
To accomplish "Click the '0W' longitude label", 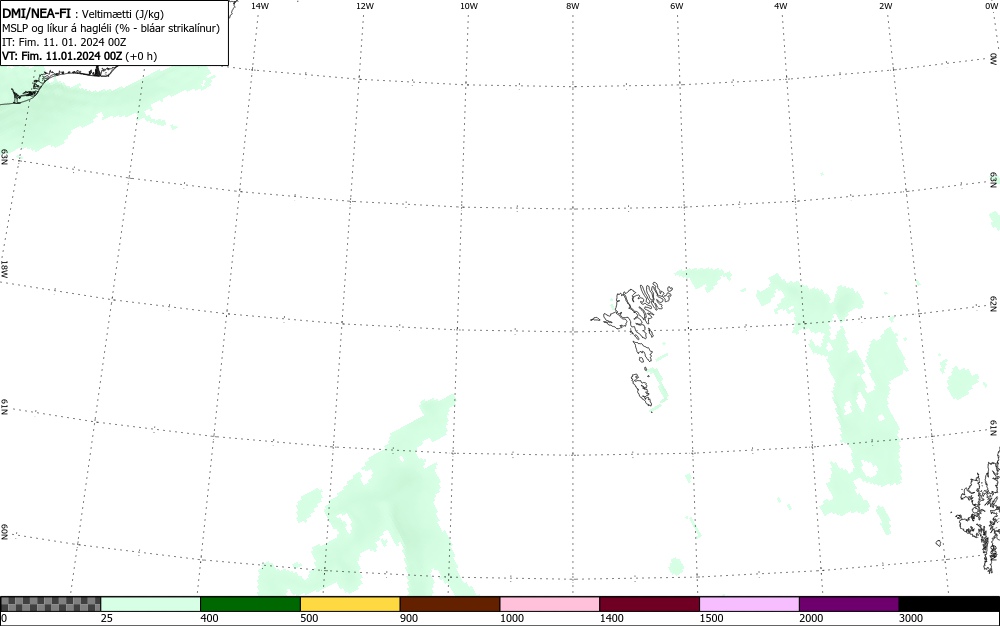I will [x=990, y=6].
